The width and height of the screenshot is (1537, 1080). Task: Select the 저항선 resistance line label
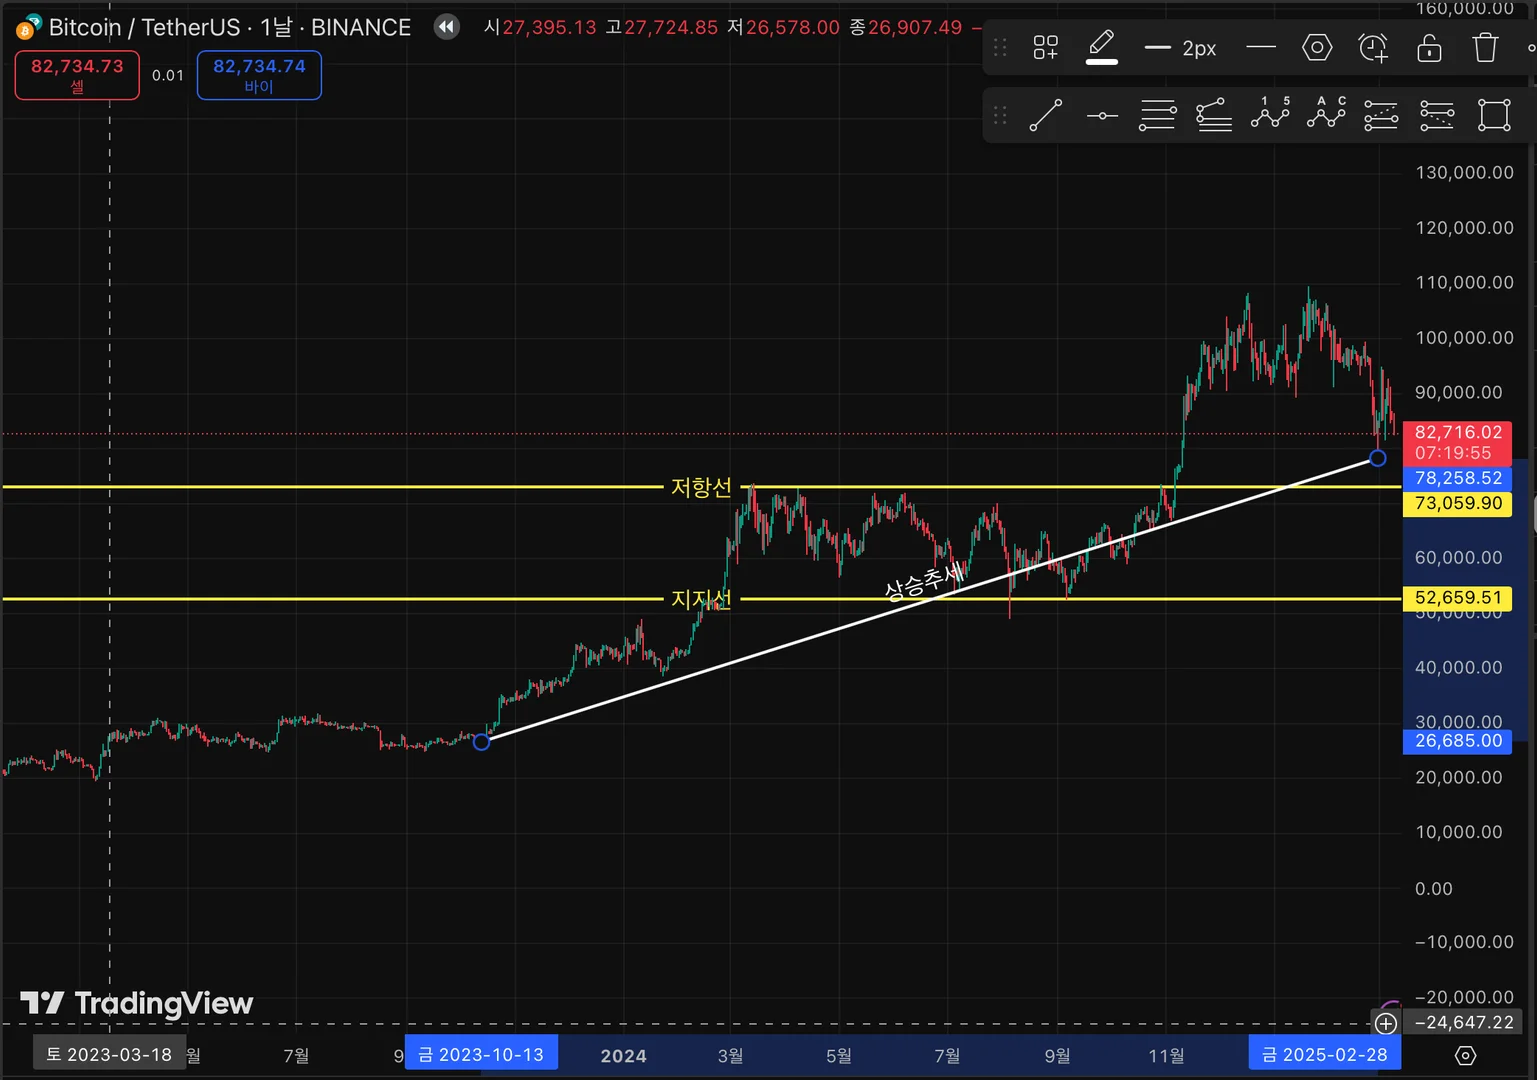(x=701, y=487)
